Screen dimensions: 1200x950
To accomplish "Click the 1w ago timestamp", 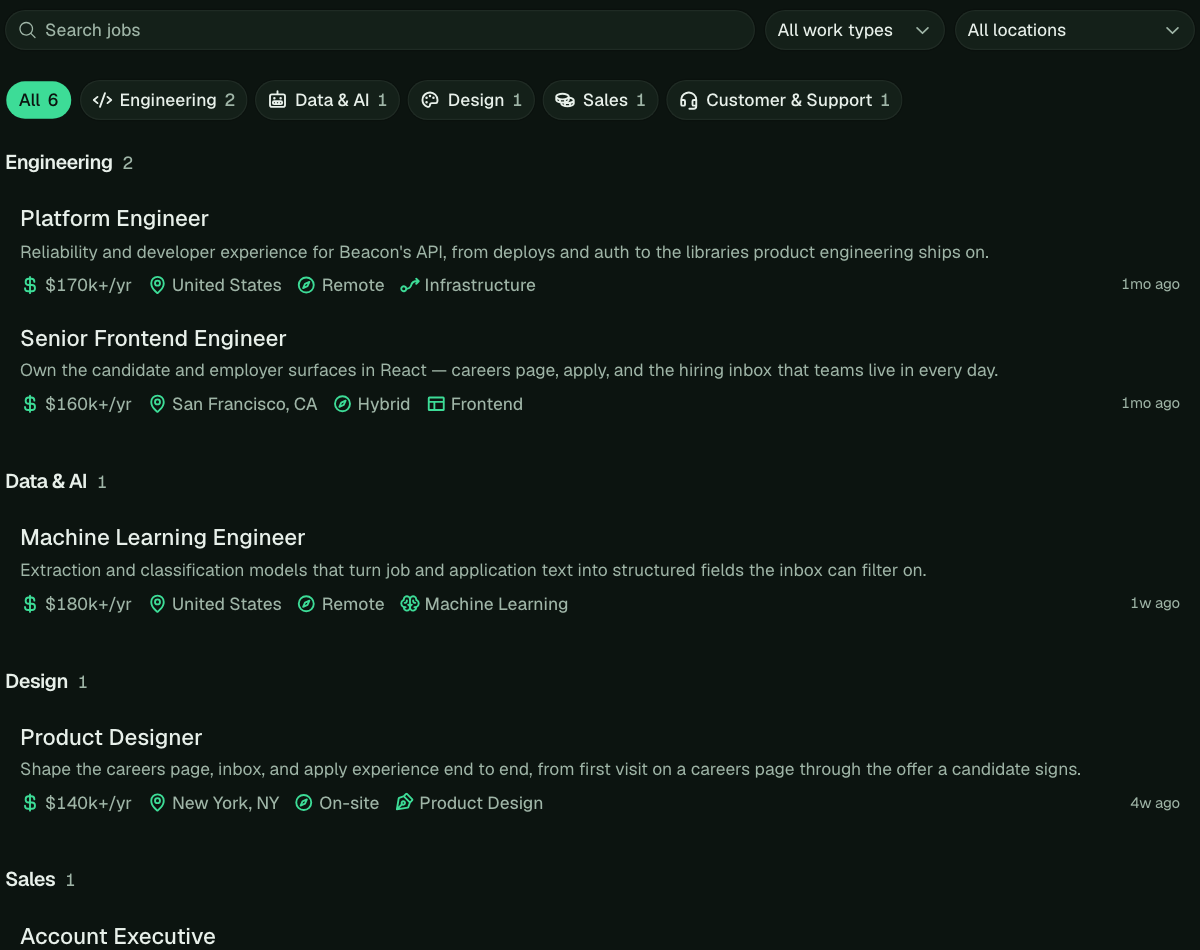I will (x=1155, y=603).
